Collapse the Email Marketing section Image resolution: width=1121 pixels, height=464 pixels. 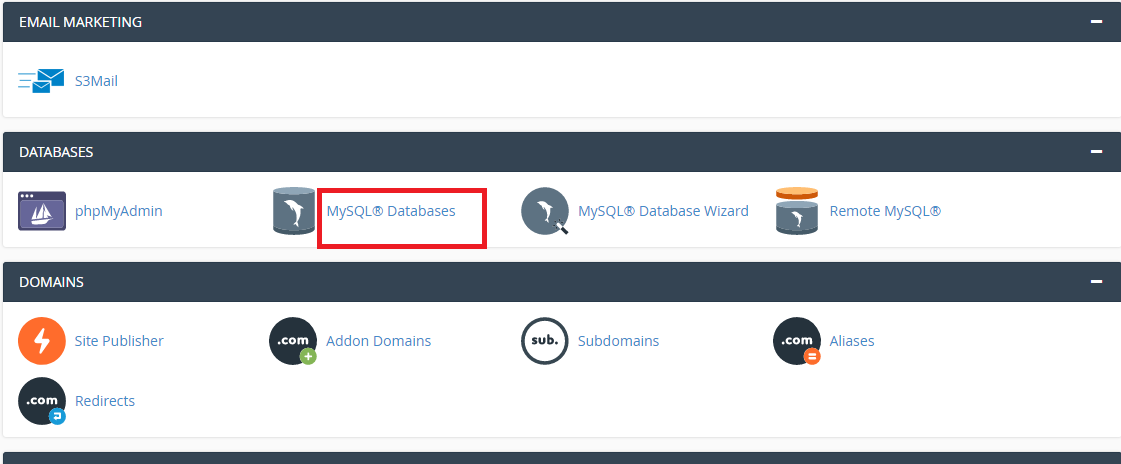coord(1096,21)
